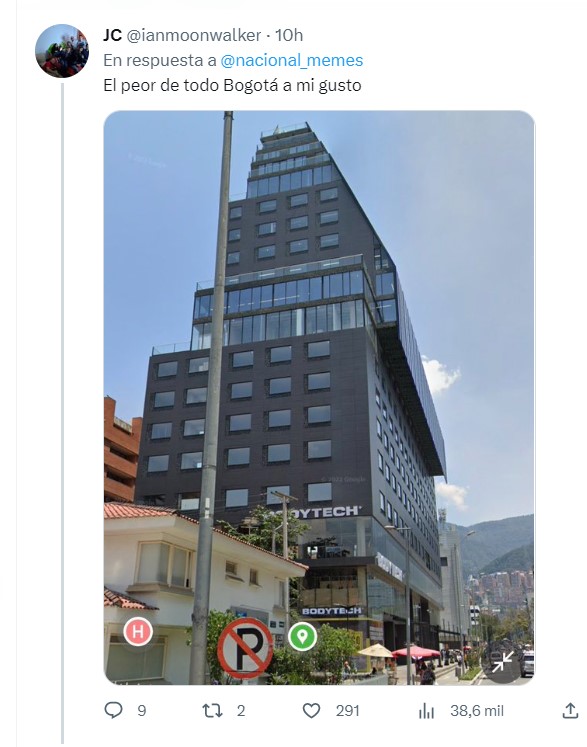Screen dimensions: 587x747
Task: Open the @nacional_memes mention link
Action: click(292, 60)
